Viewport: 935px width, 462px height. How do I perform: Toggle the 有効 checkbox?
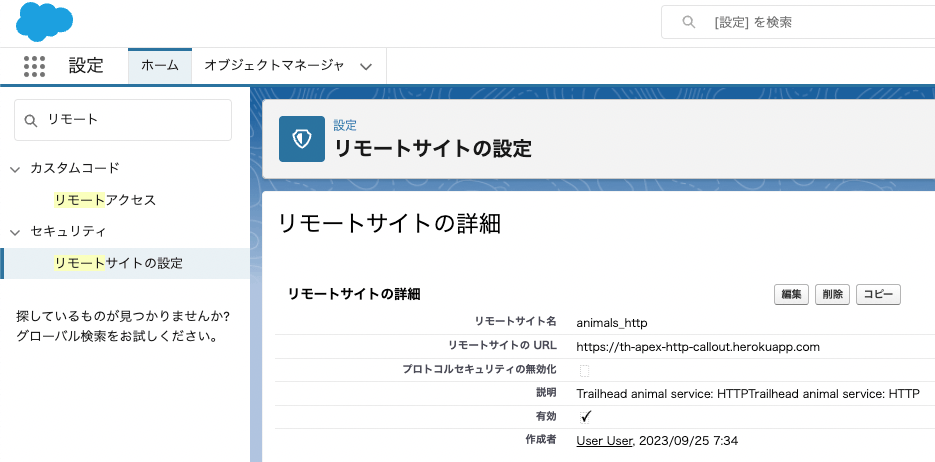point(586,416)
